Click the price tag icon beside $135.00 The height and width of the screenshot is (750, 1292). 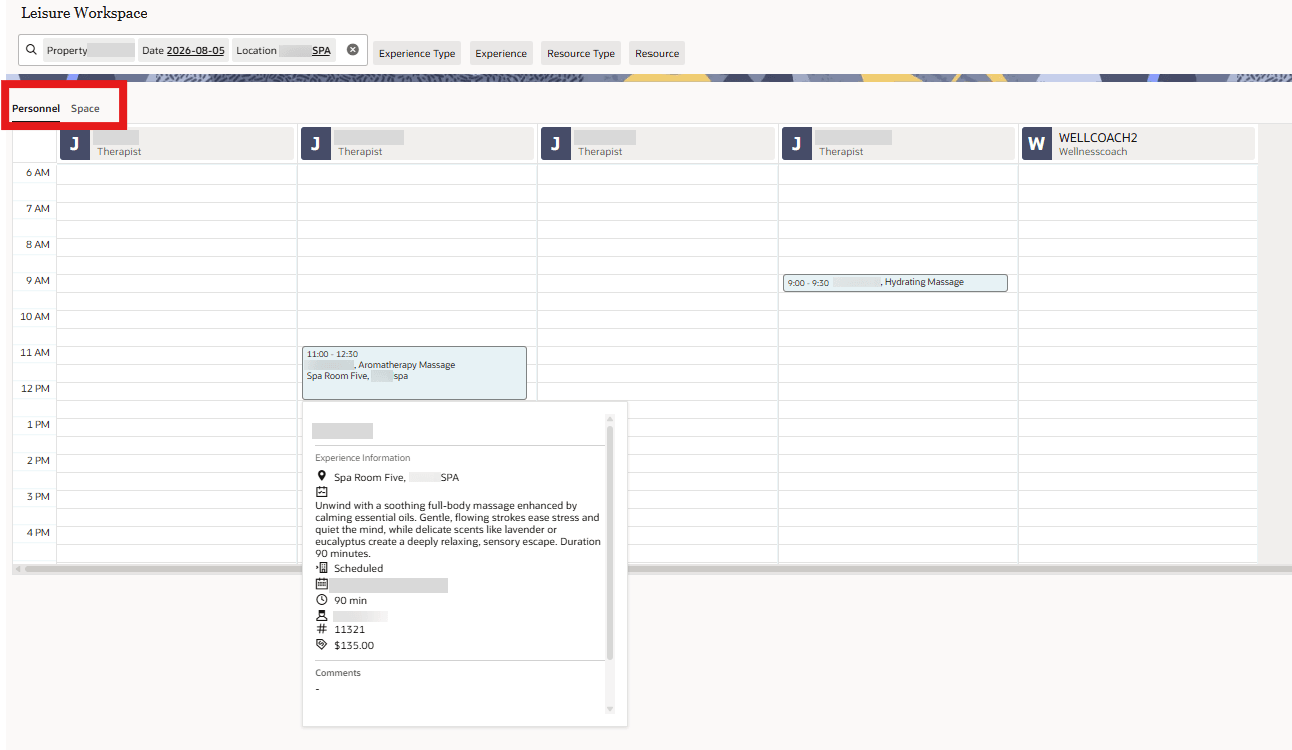tap(321, 645)
